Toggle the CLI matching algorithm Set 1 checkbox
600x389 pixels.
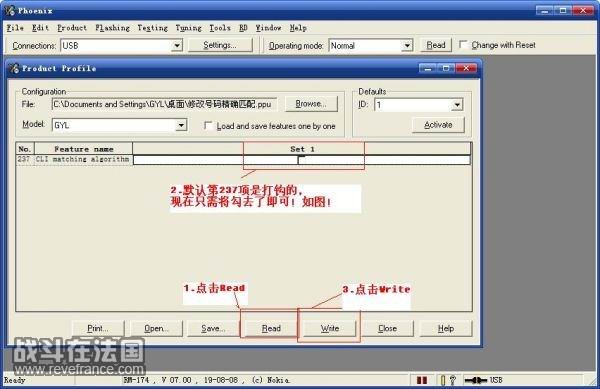point(301,160)
